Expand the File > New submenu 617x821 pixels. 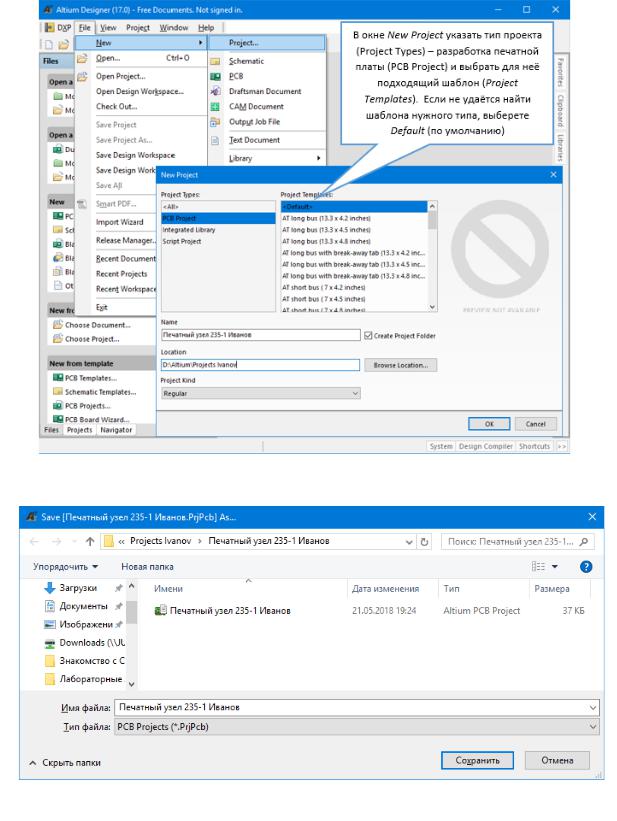[141, 43]
